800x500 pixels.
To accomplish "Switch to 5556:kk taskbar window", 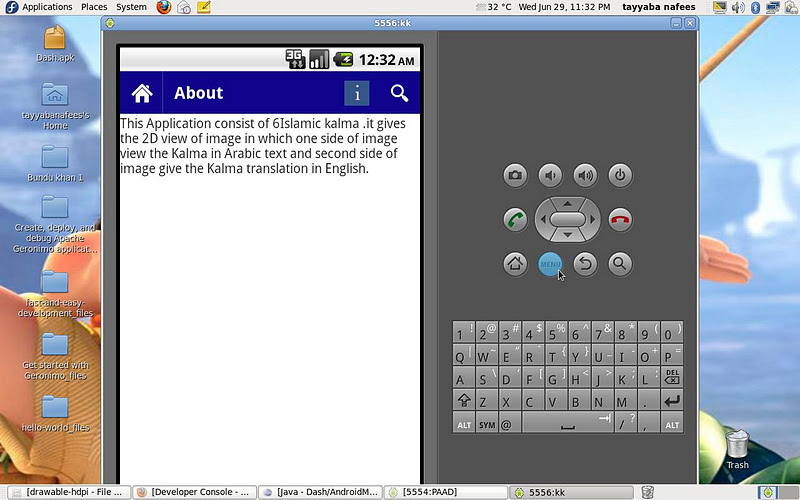I will click(x=571, y=492).
